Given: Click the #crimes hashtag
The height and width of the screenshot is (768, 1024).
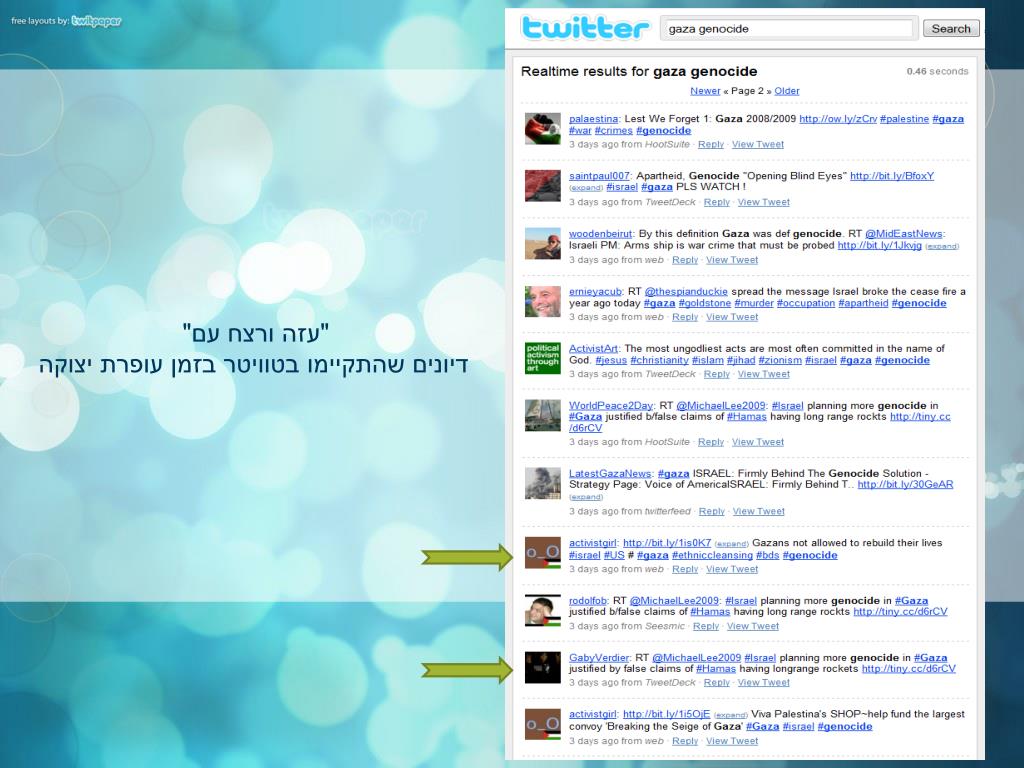Looking at the screenshot, I should [x=613, y=130].
